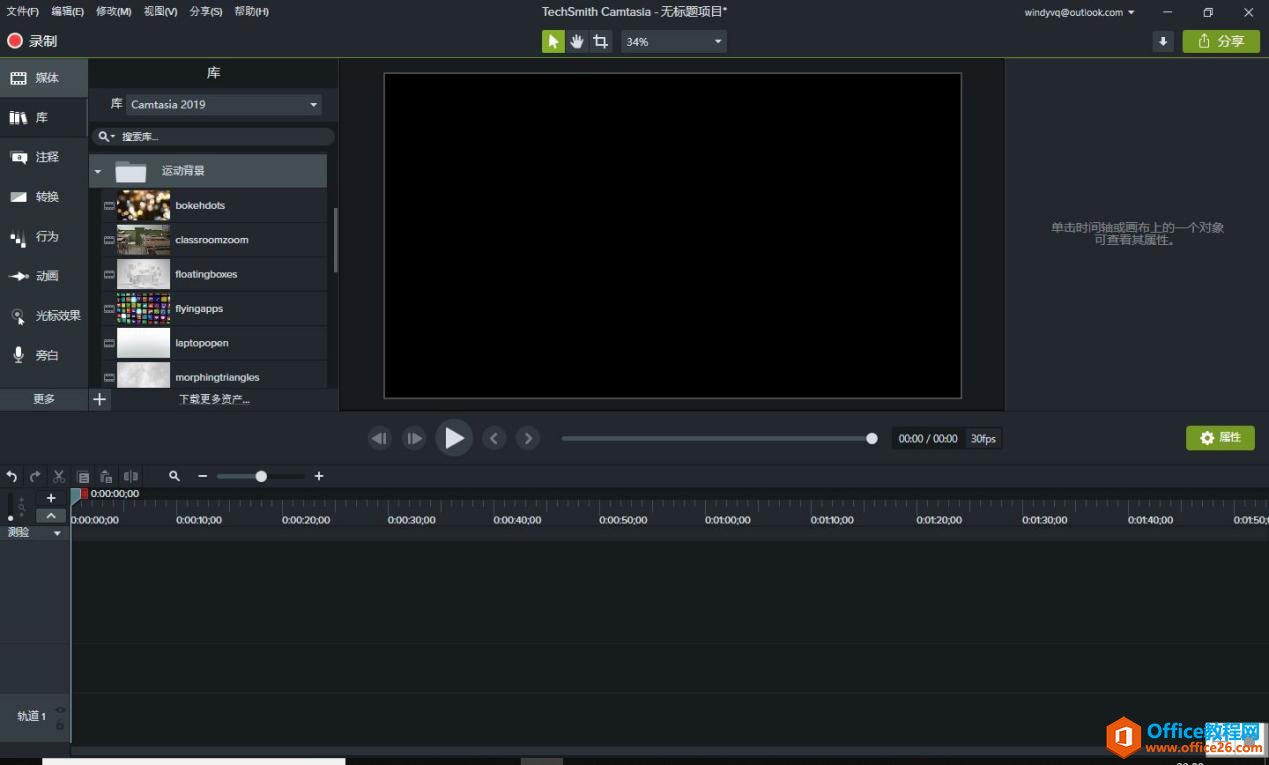Click the 下载更多资产 link
This screenshot has height=765, width=1269.
(214, 399)
